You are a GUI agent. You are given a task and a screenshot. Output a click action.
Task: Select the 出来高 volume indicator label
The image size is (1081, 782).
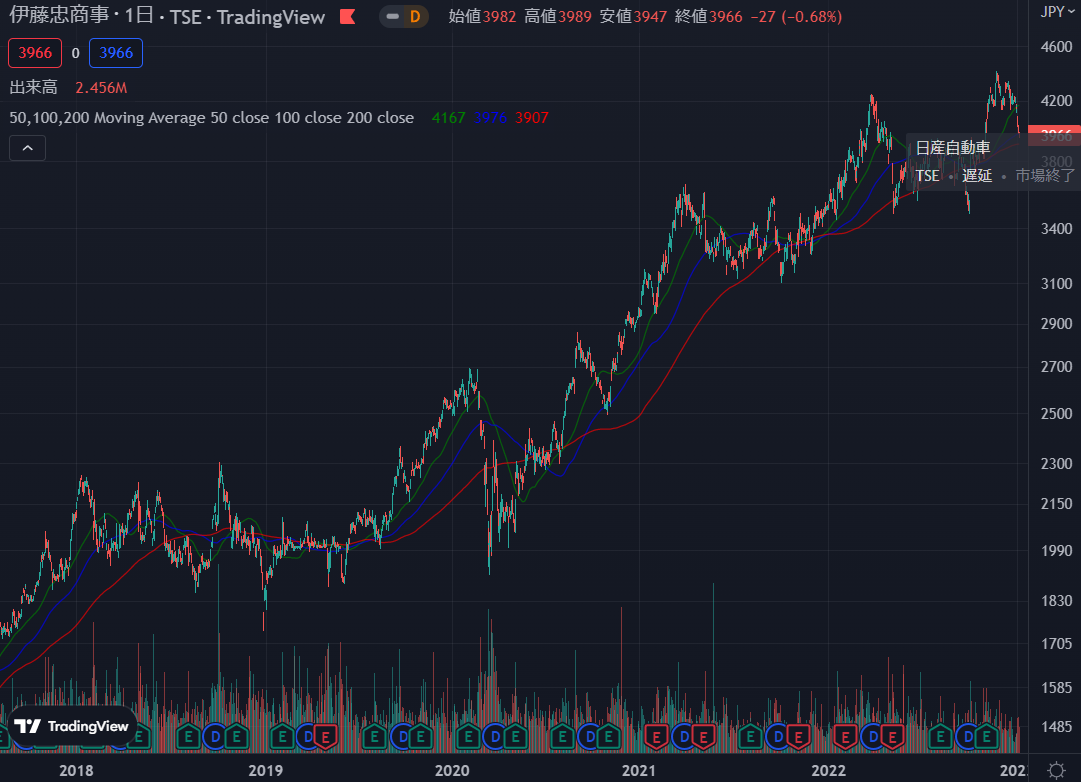point(34,88)
